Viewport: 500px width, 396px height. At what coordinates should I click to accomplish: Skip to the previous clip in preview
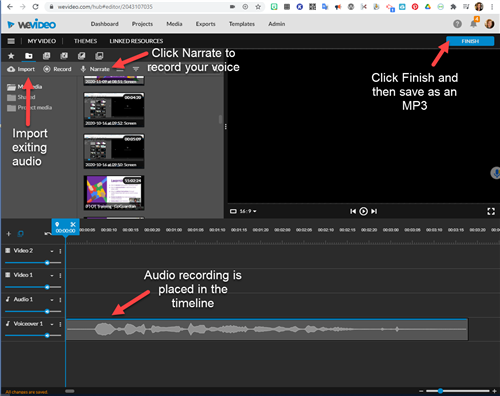(353, 211)
